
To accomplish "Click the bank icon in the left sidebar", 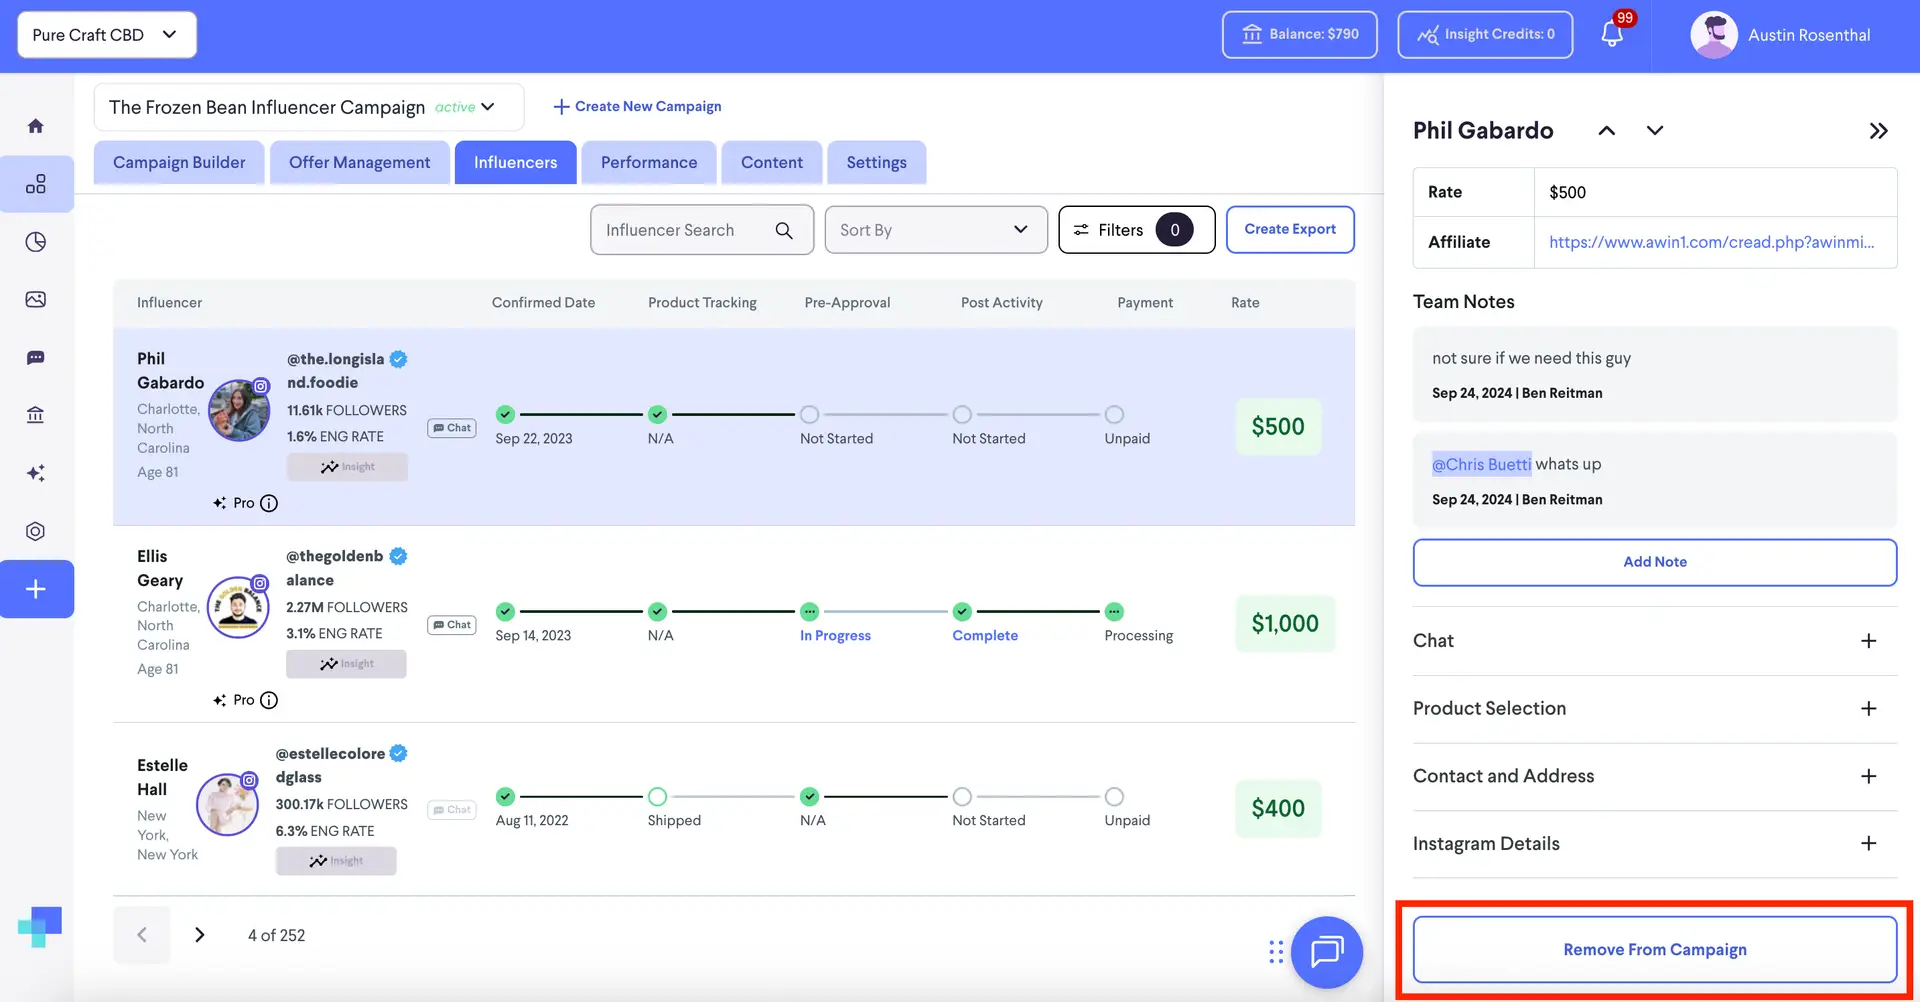I will click(x=36, y=415).
